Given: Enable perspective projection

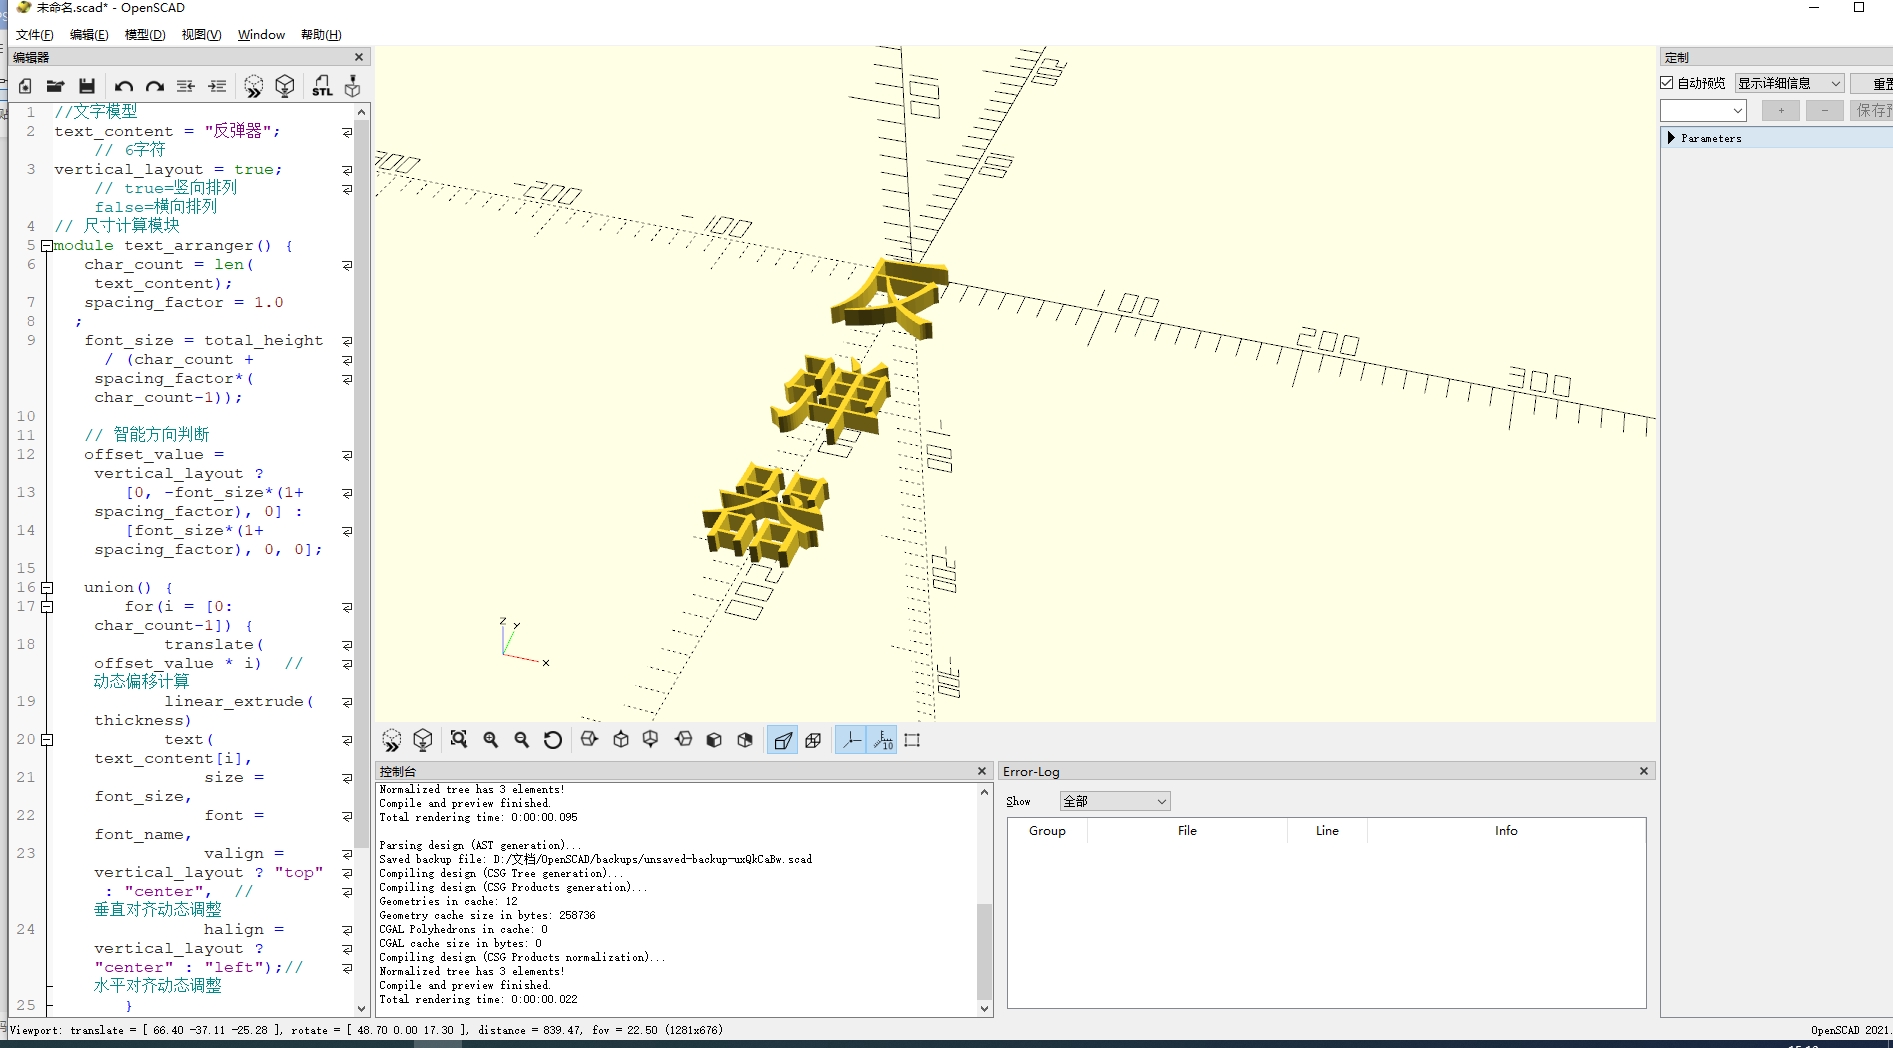Looking at the screenshot, I should (782, 740).
